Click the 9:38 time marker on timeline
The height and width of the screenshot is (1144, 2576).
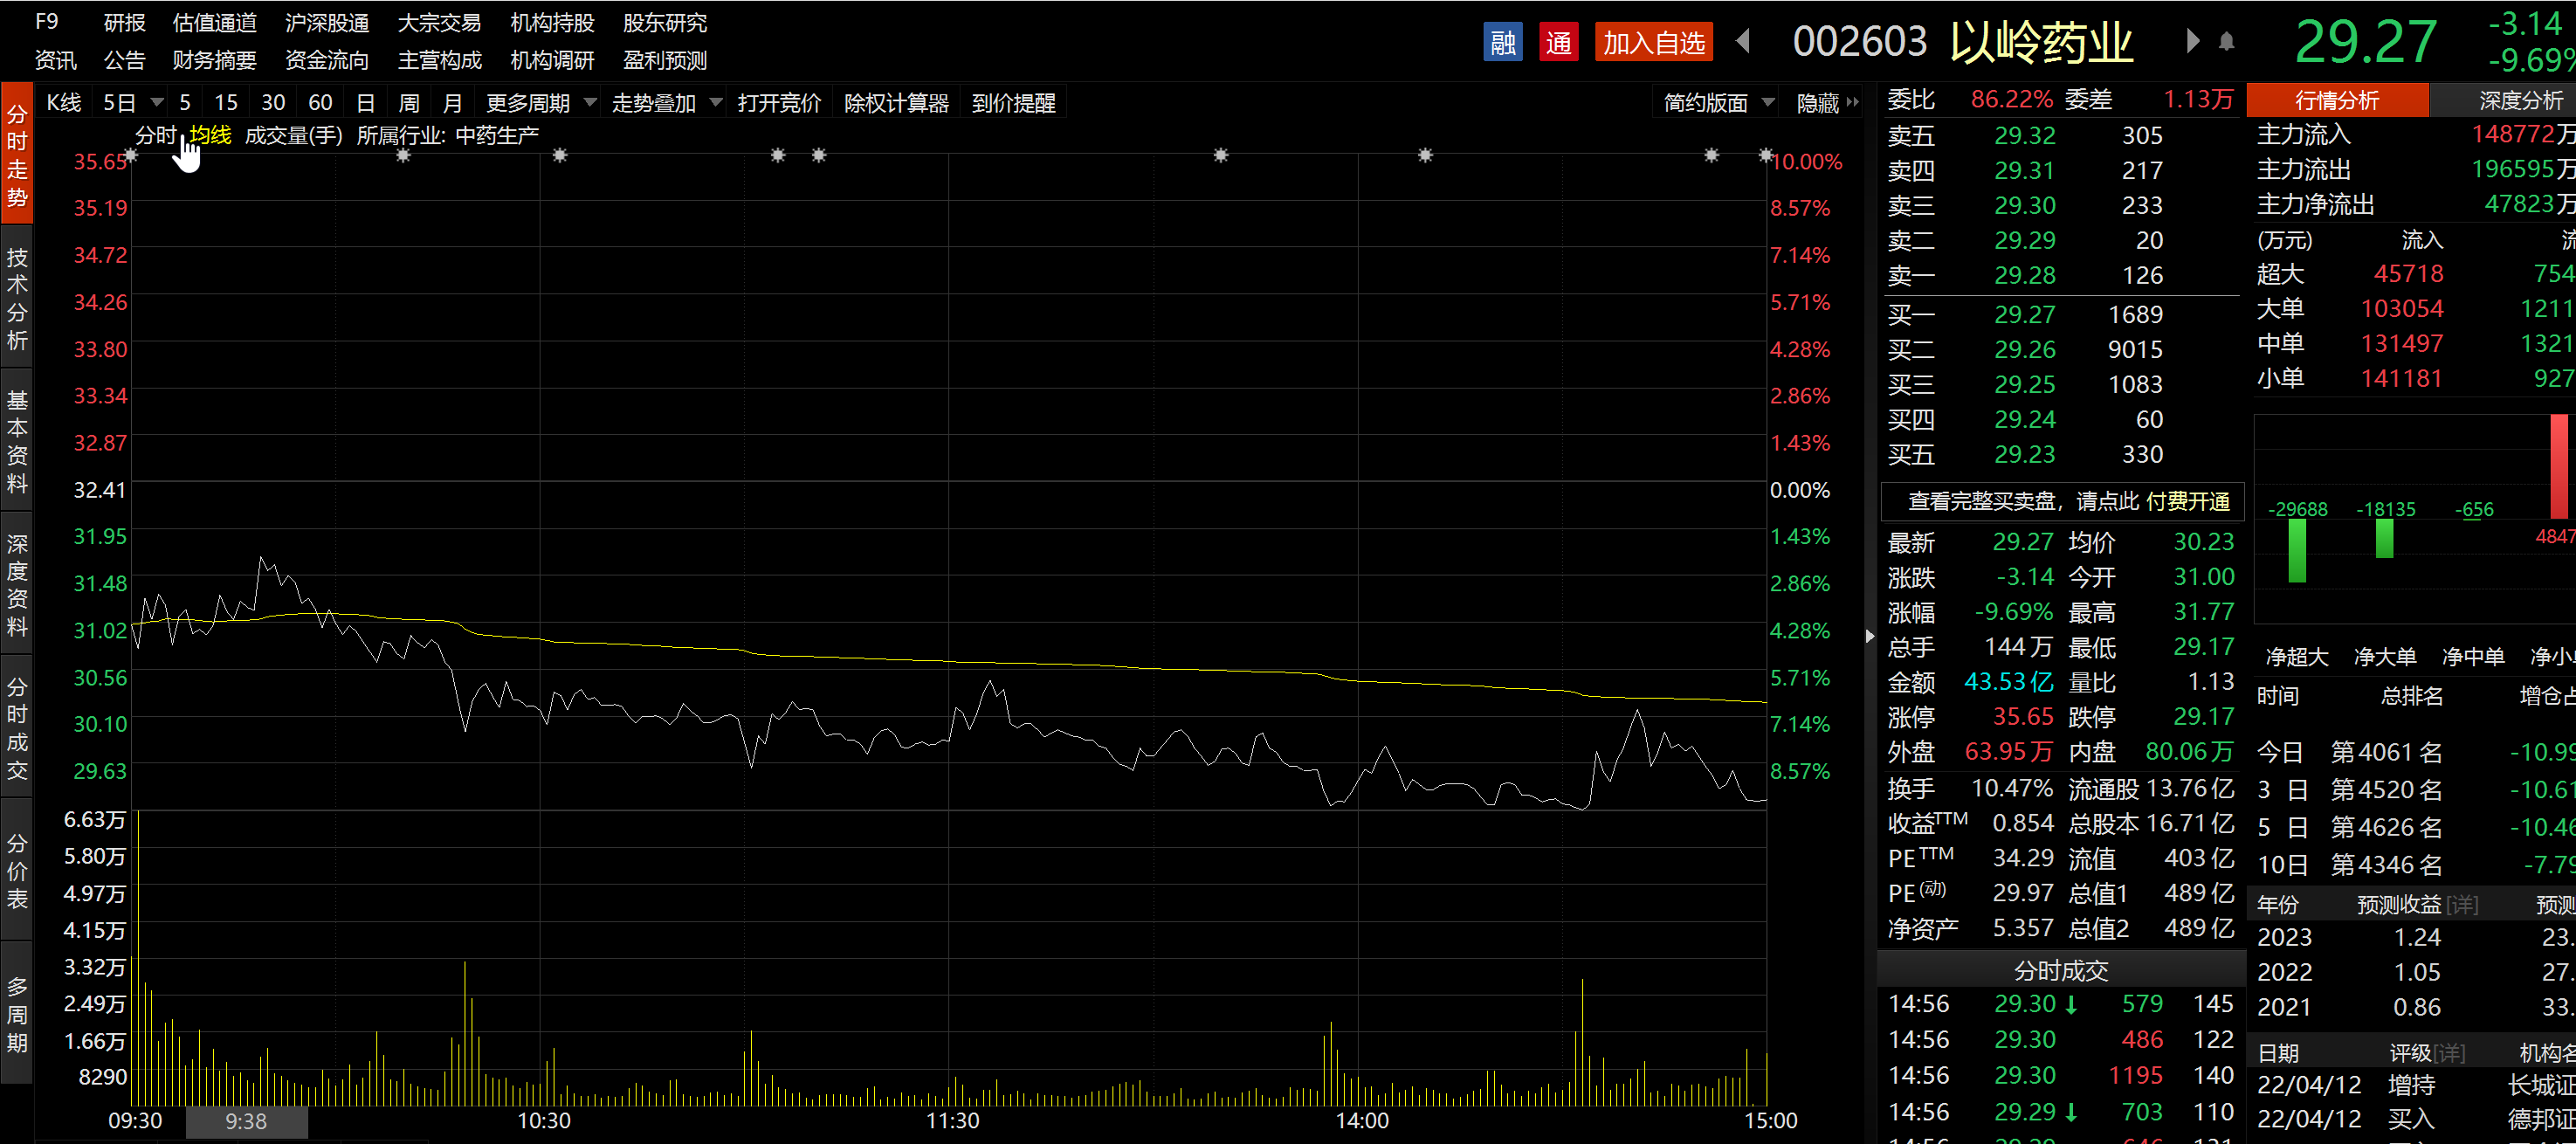pos(246,1121)
